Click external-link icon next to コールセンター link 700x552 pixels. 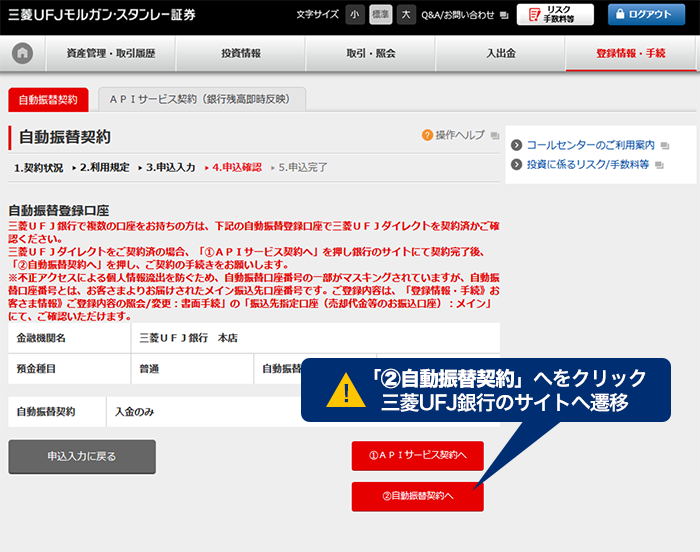665,146
